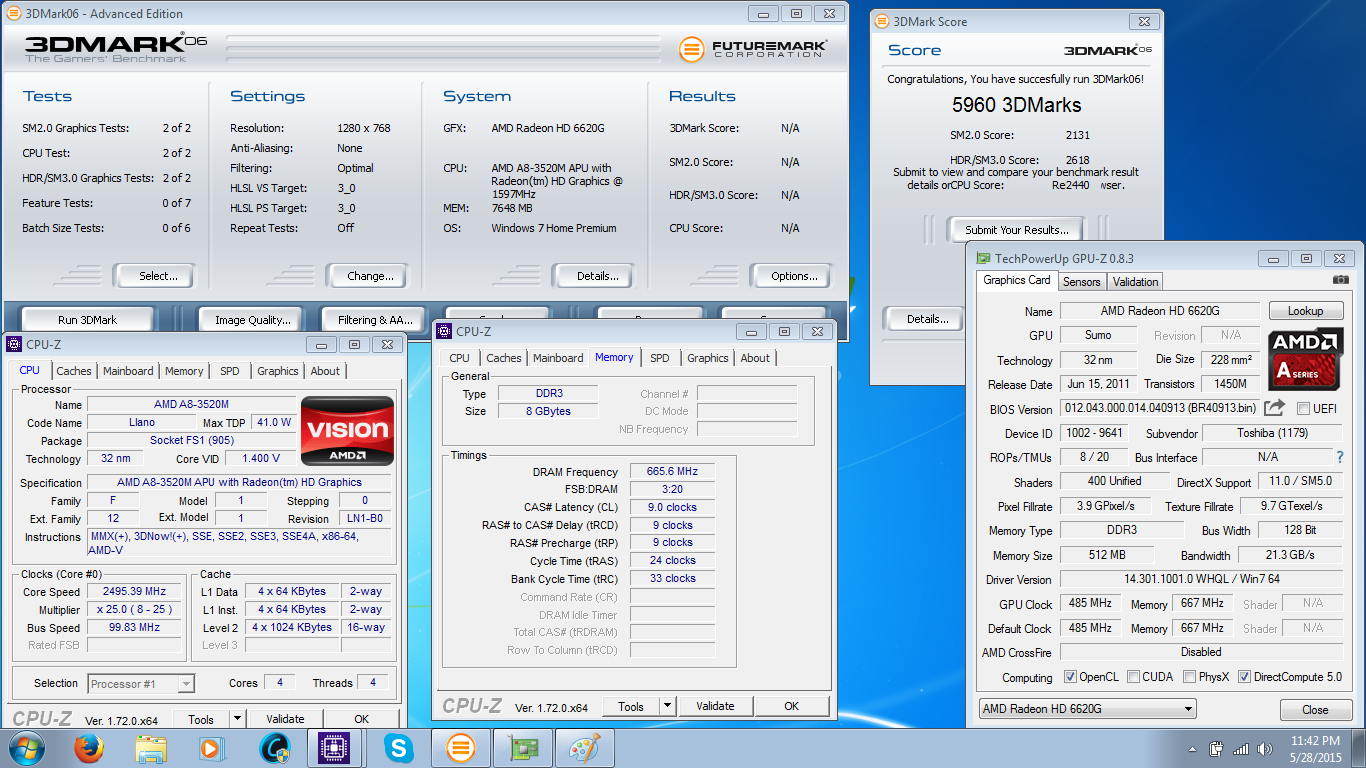The width and height of the screenshot is (1366, 768).
Task: Open Caches tab in left CPU-Z window
Action: [x=73, y=371]
